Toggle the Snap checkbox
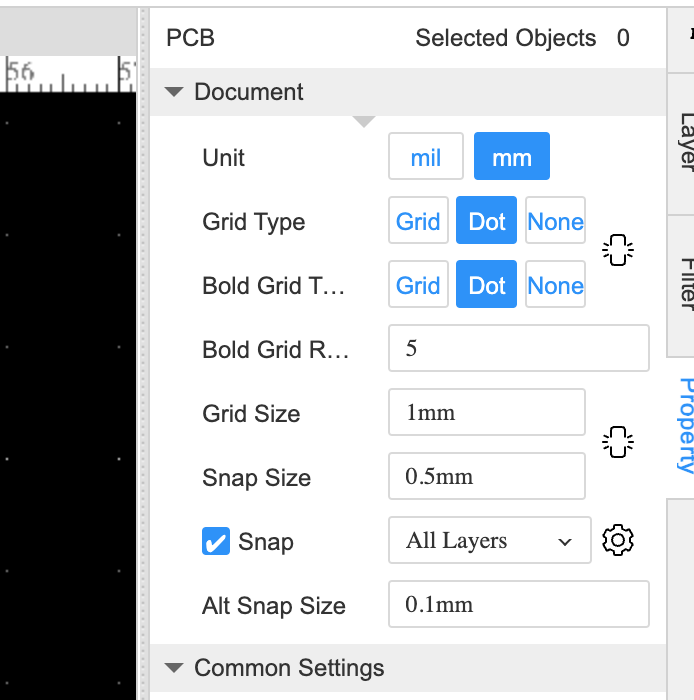This screenshot has width=694, height=700. 216,541
